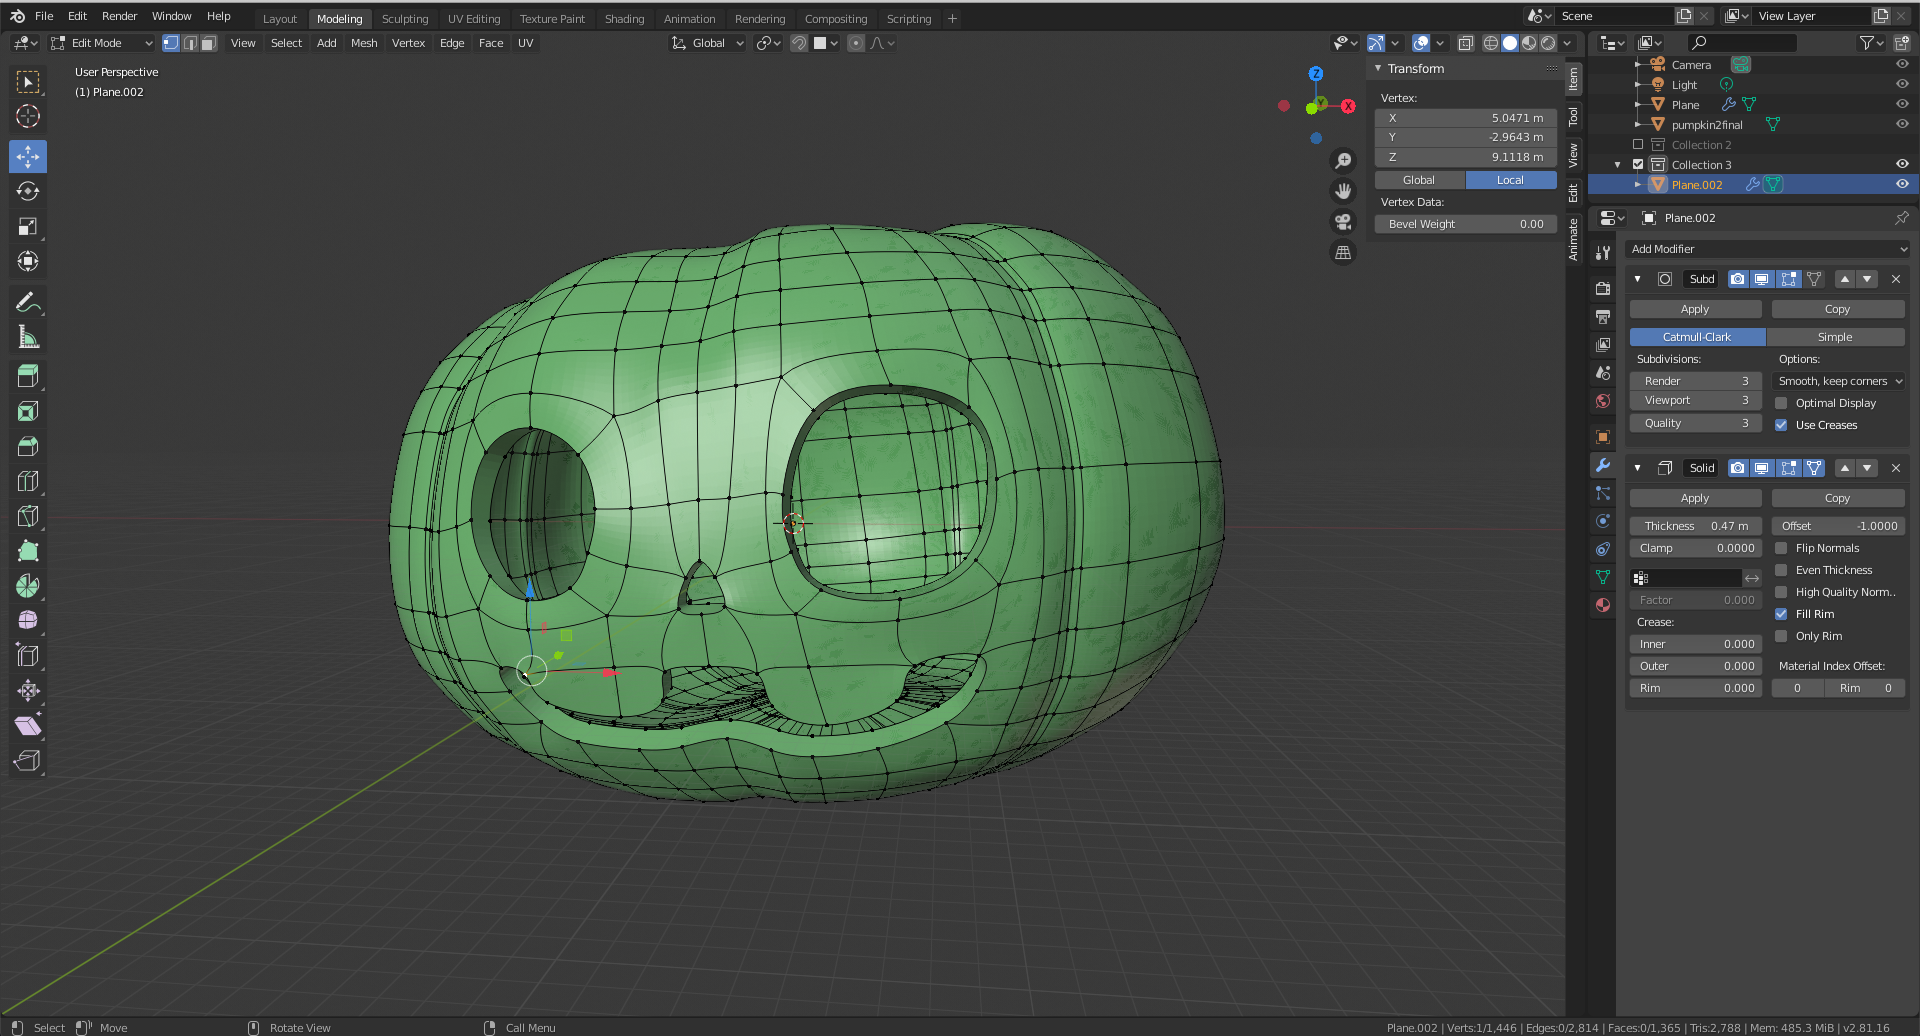Open the Add Modifier dropdown
The width and height of the screenshot is (1920, 1036).
(1768, 249)
